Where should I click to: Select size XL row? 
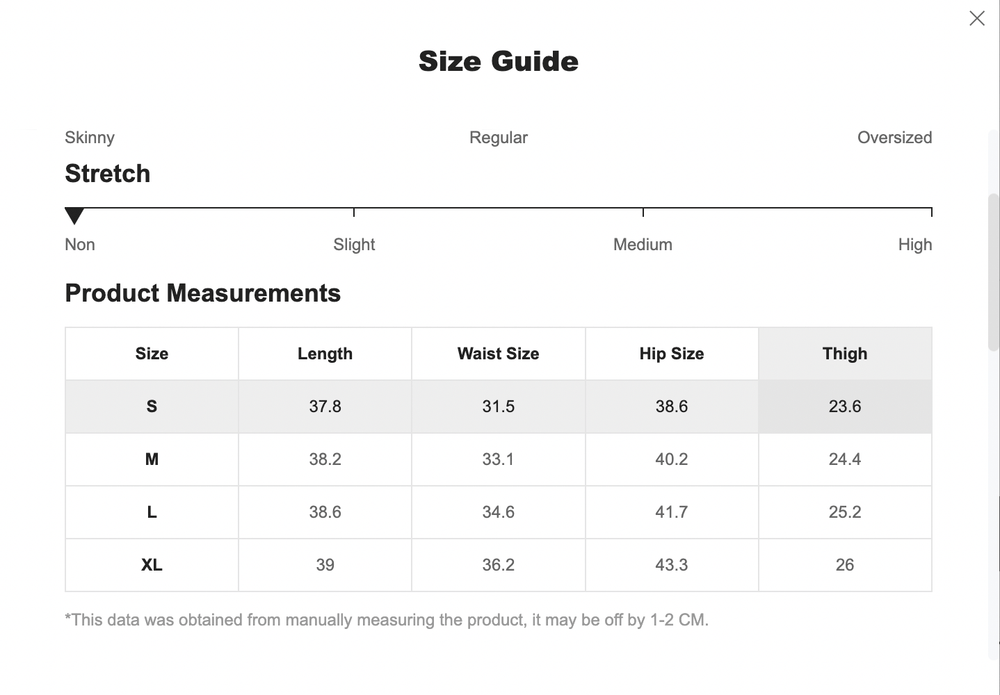[x=151, y=564]
